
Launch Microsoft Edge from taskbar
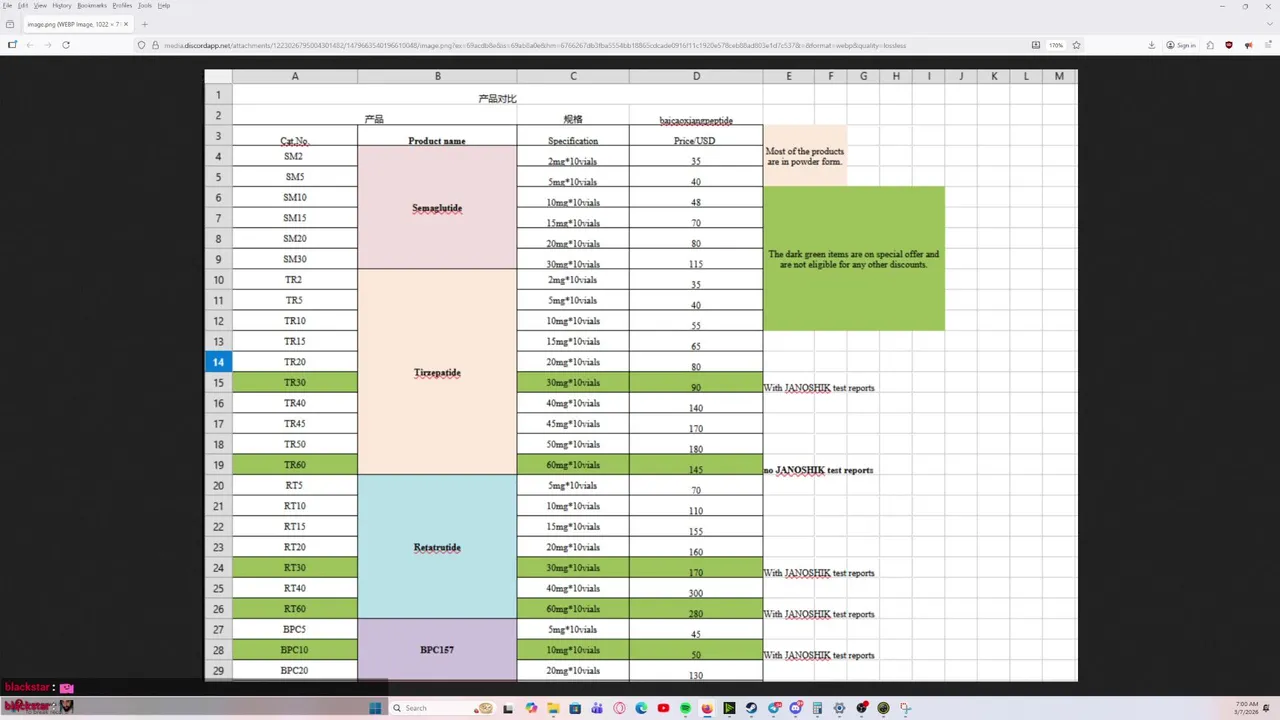pyautogui.click(x=641, y=708)
